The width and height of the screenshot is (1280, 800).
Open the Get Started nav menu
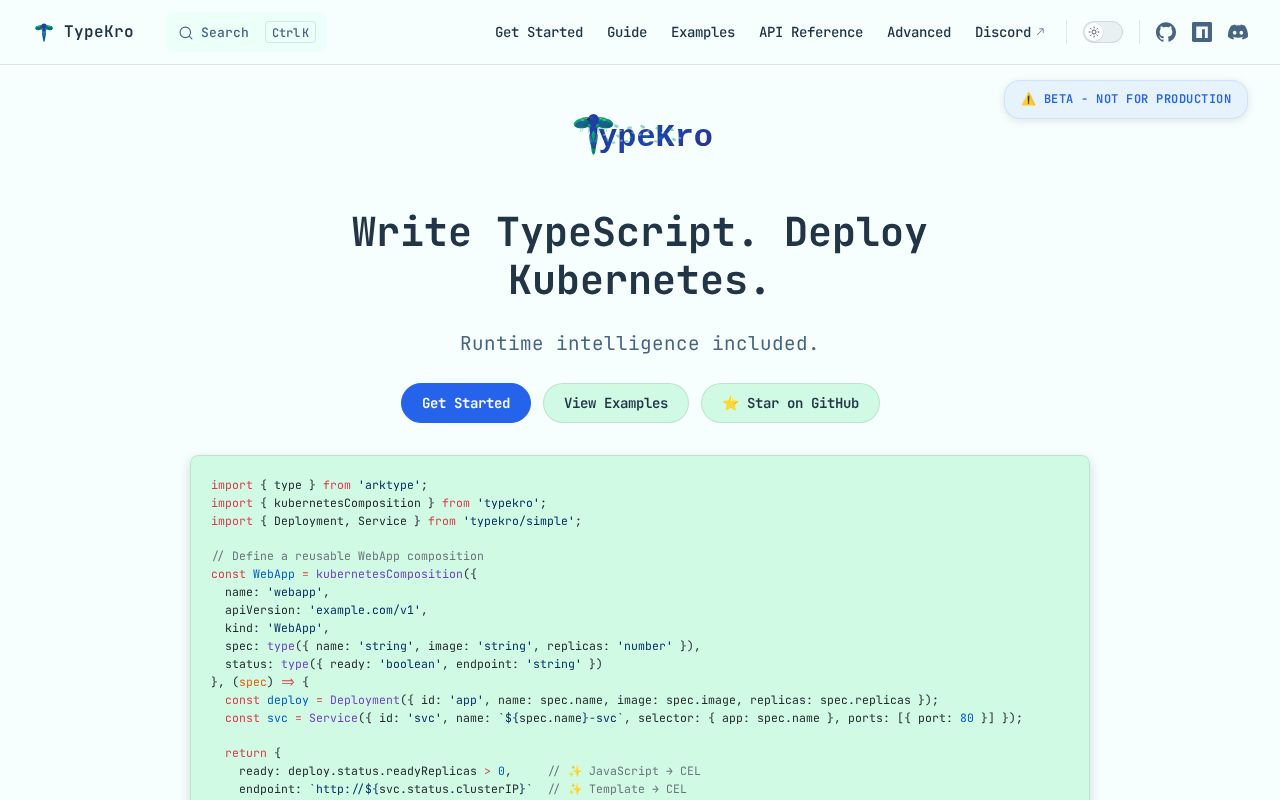pyautogui.click(x=539, y=32)
